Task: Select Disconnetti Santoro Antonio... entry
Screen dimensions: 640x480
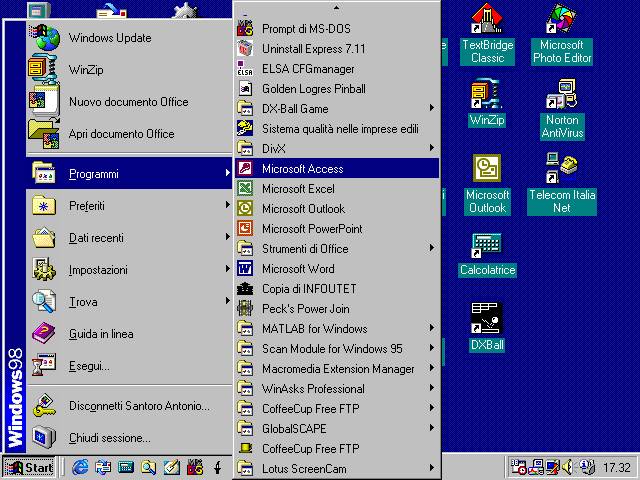Action: 129,405
